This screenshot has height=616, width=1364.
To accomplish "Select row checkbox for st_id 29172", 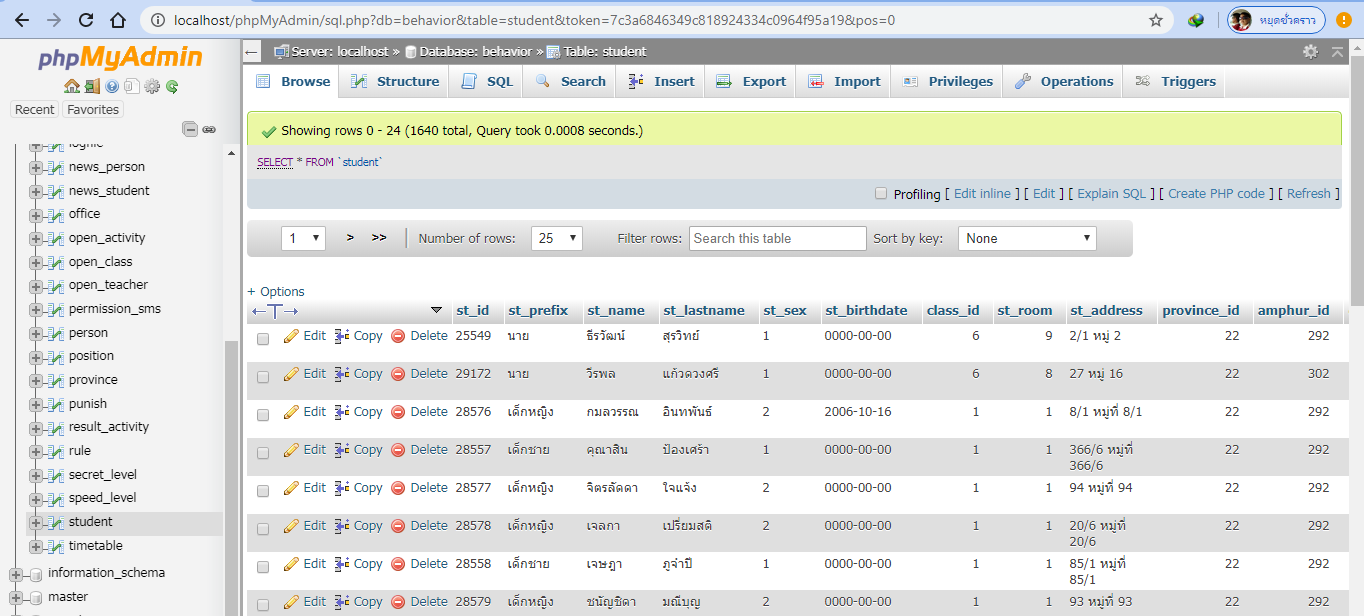I will (263, 377).
